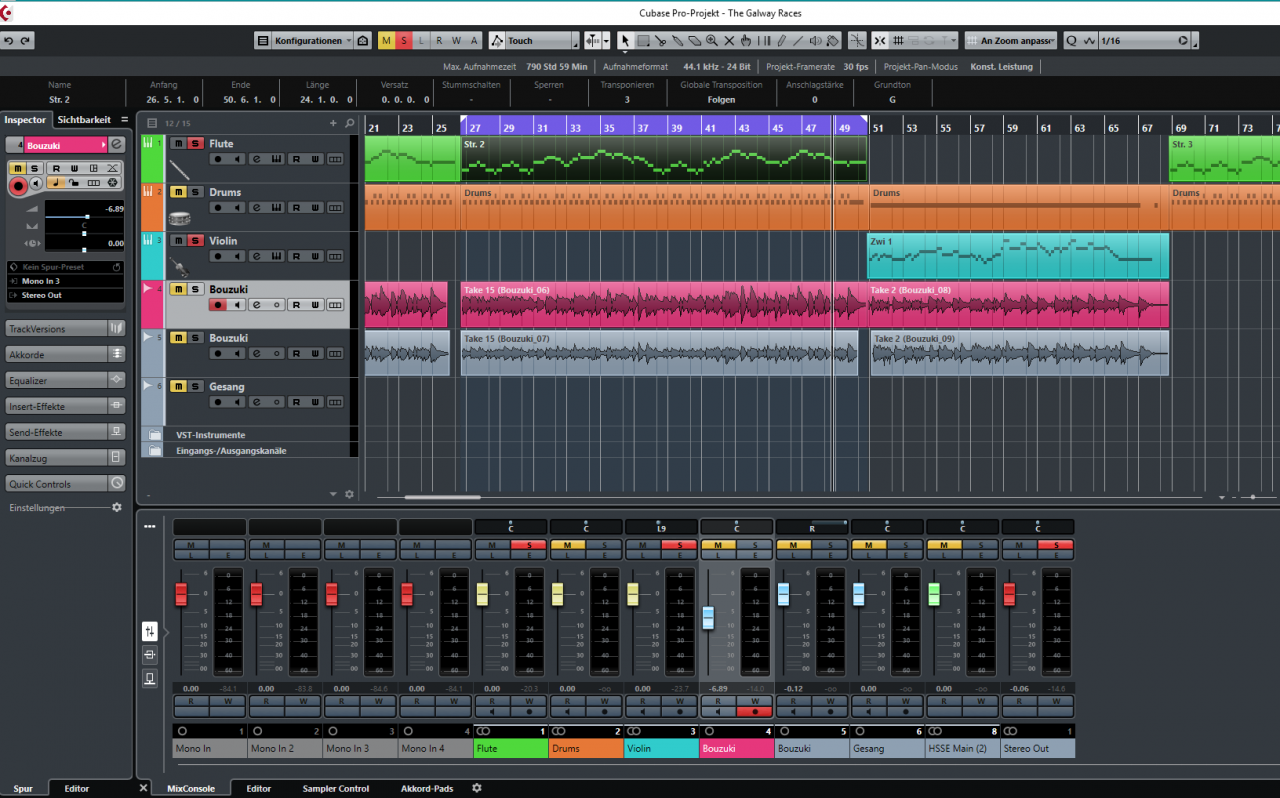The width and height of the screenshot is (1280, 798).
Task: Expand the Insert-Effekte inspector section
Action: [65, 407]
